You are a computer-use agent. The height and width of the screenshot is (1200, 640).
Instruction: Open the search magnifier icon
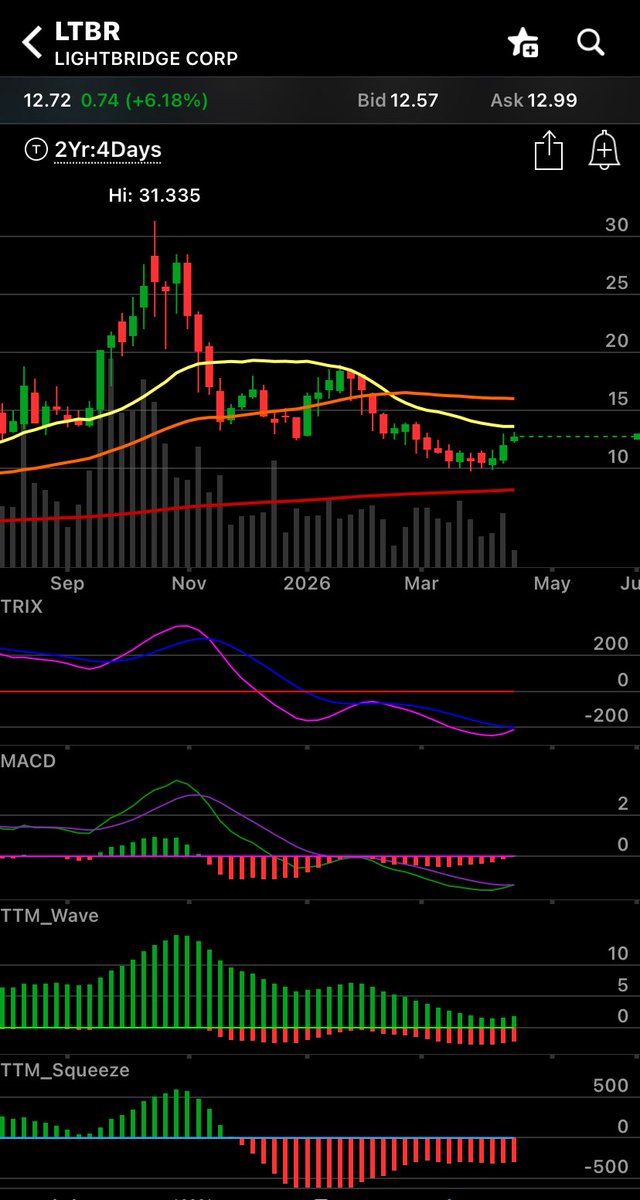coord(591,42)
